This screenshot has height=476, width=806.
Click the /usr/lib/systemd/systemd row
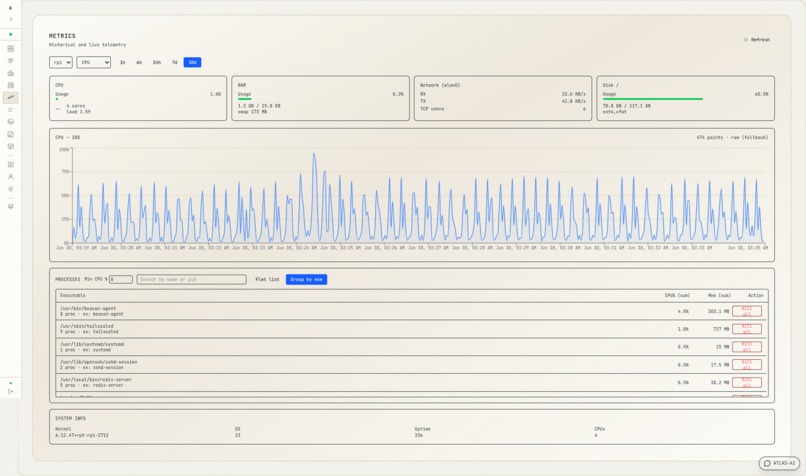point(412,347)
